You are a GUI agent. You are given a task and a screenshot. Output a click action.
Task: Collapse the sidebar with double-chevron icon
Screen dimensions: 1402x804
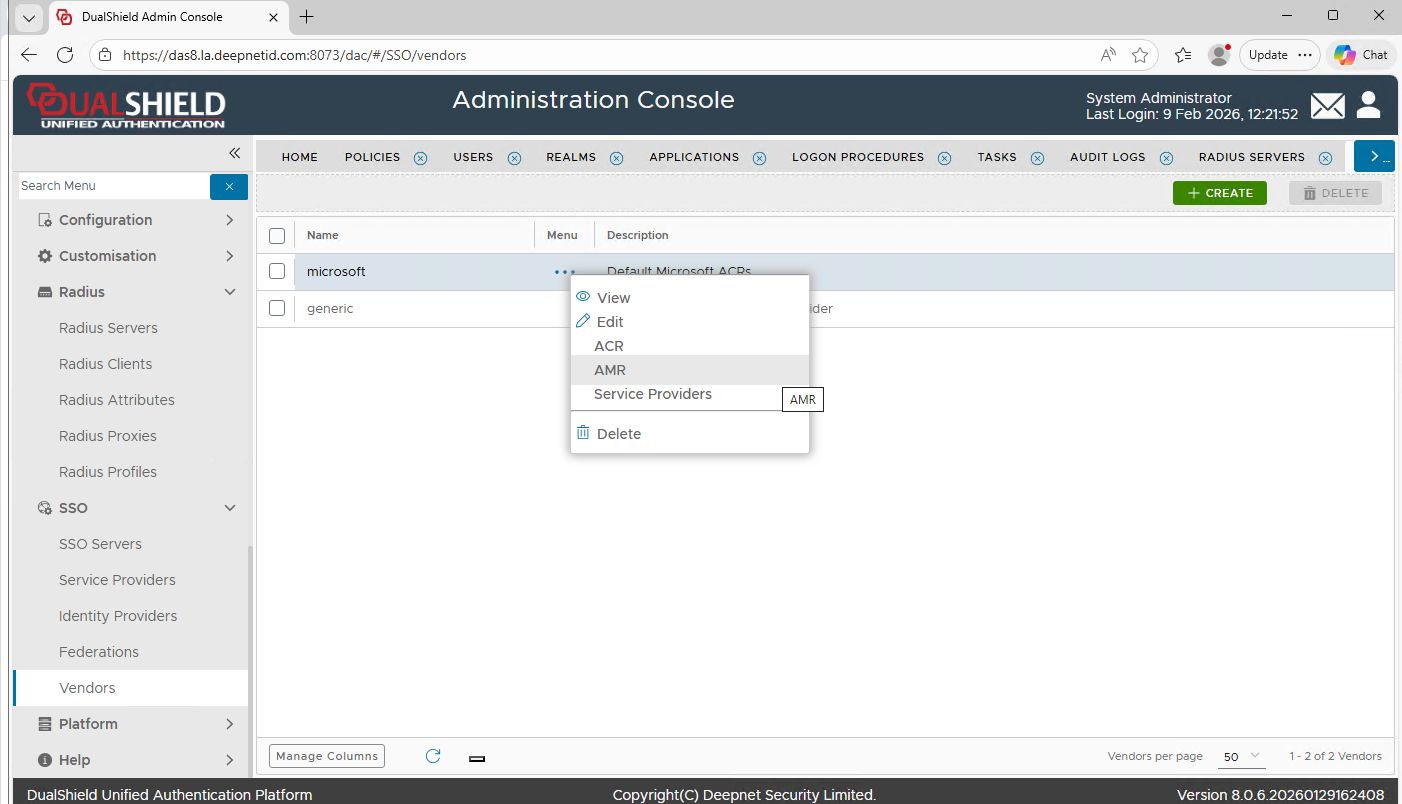point(234,153)
